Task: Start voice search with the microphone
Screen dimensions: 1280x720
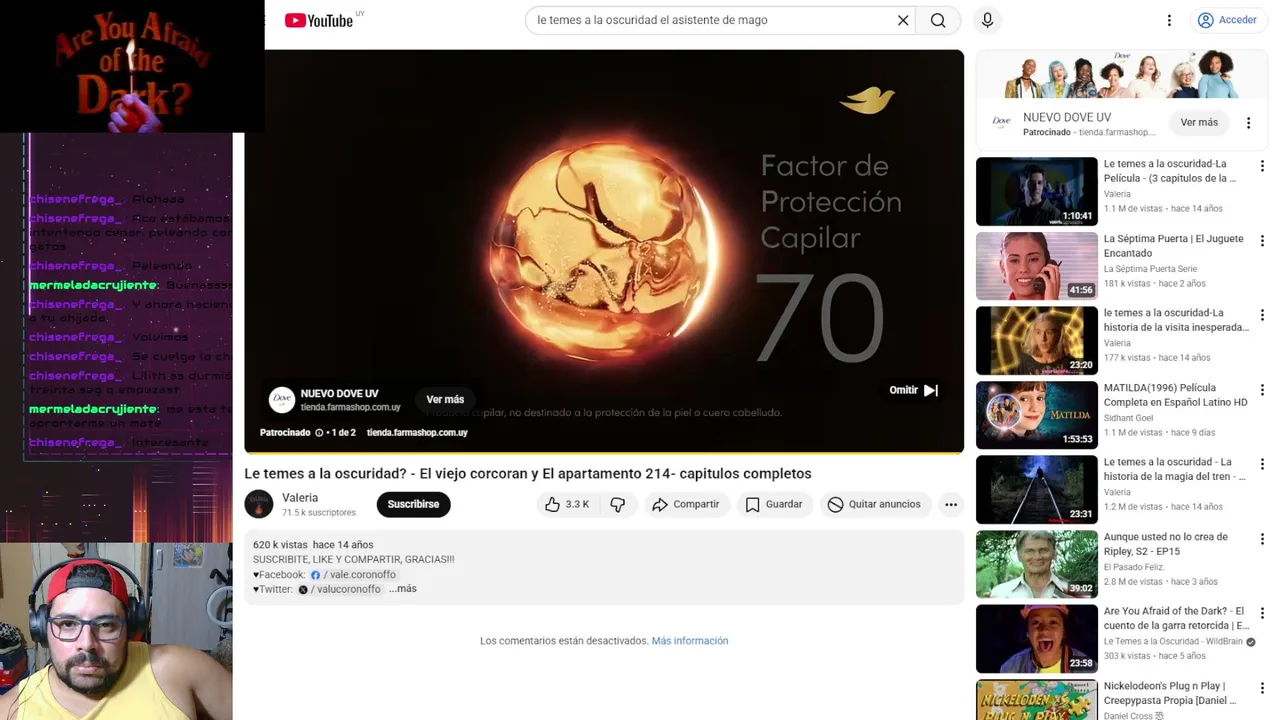Action: click(987, 20)
